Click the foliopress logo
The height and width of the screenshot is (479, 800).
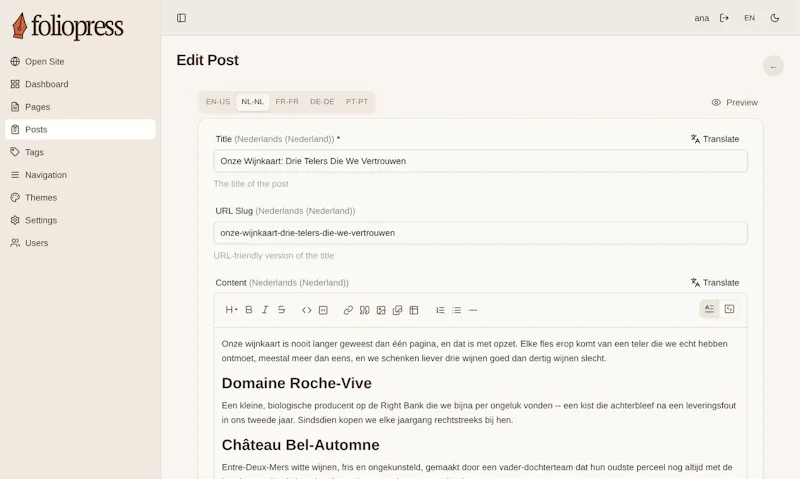[68, 26]
